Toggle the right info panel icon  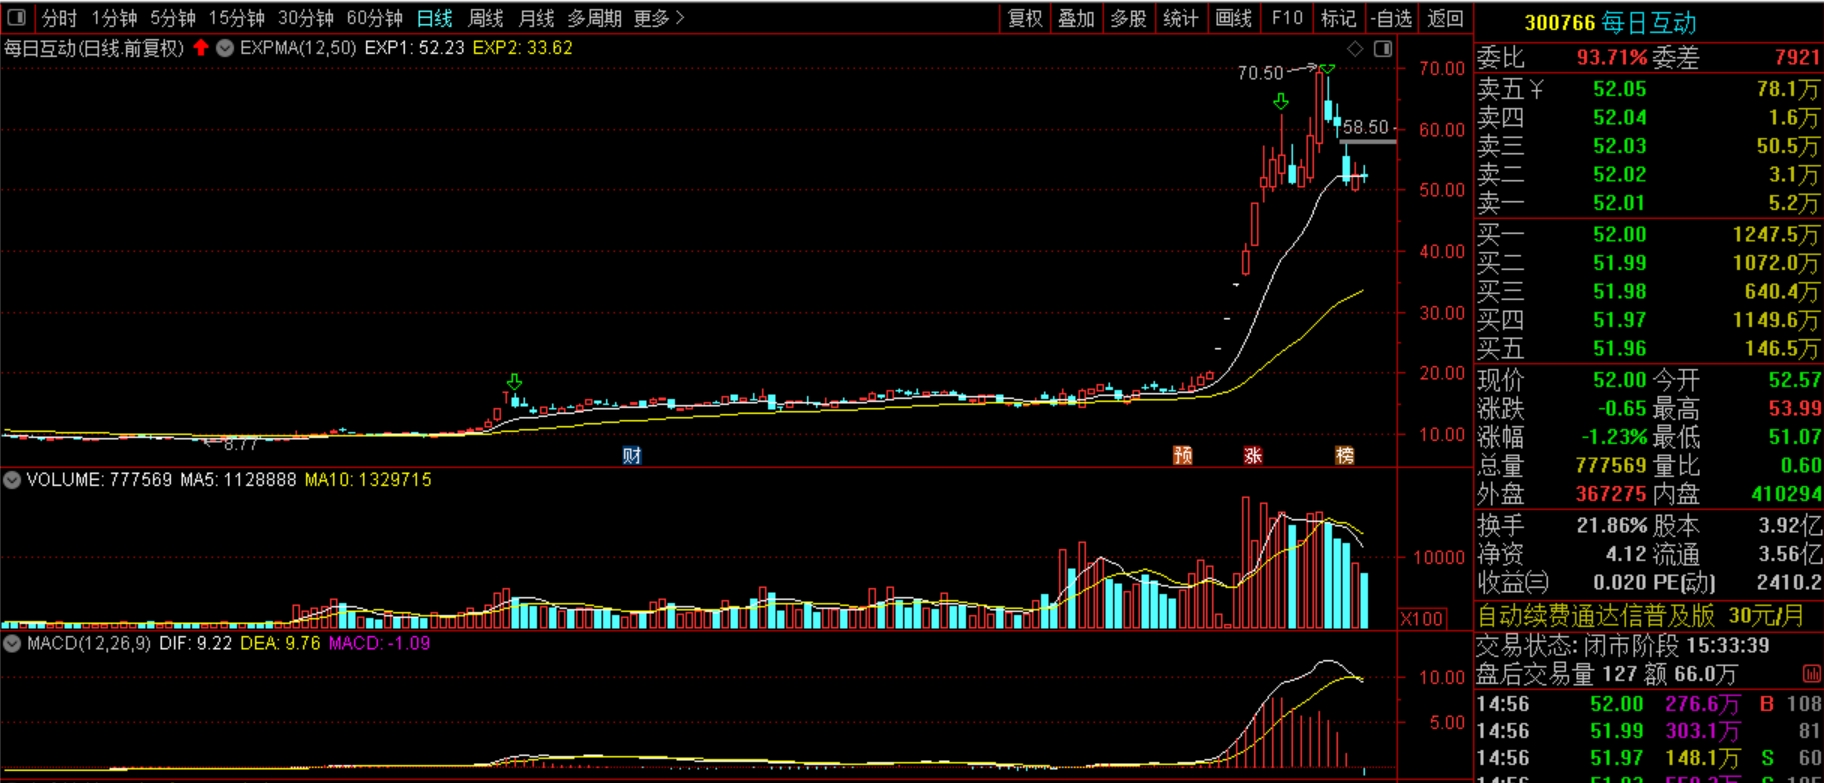[x=1383, y=48]
